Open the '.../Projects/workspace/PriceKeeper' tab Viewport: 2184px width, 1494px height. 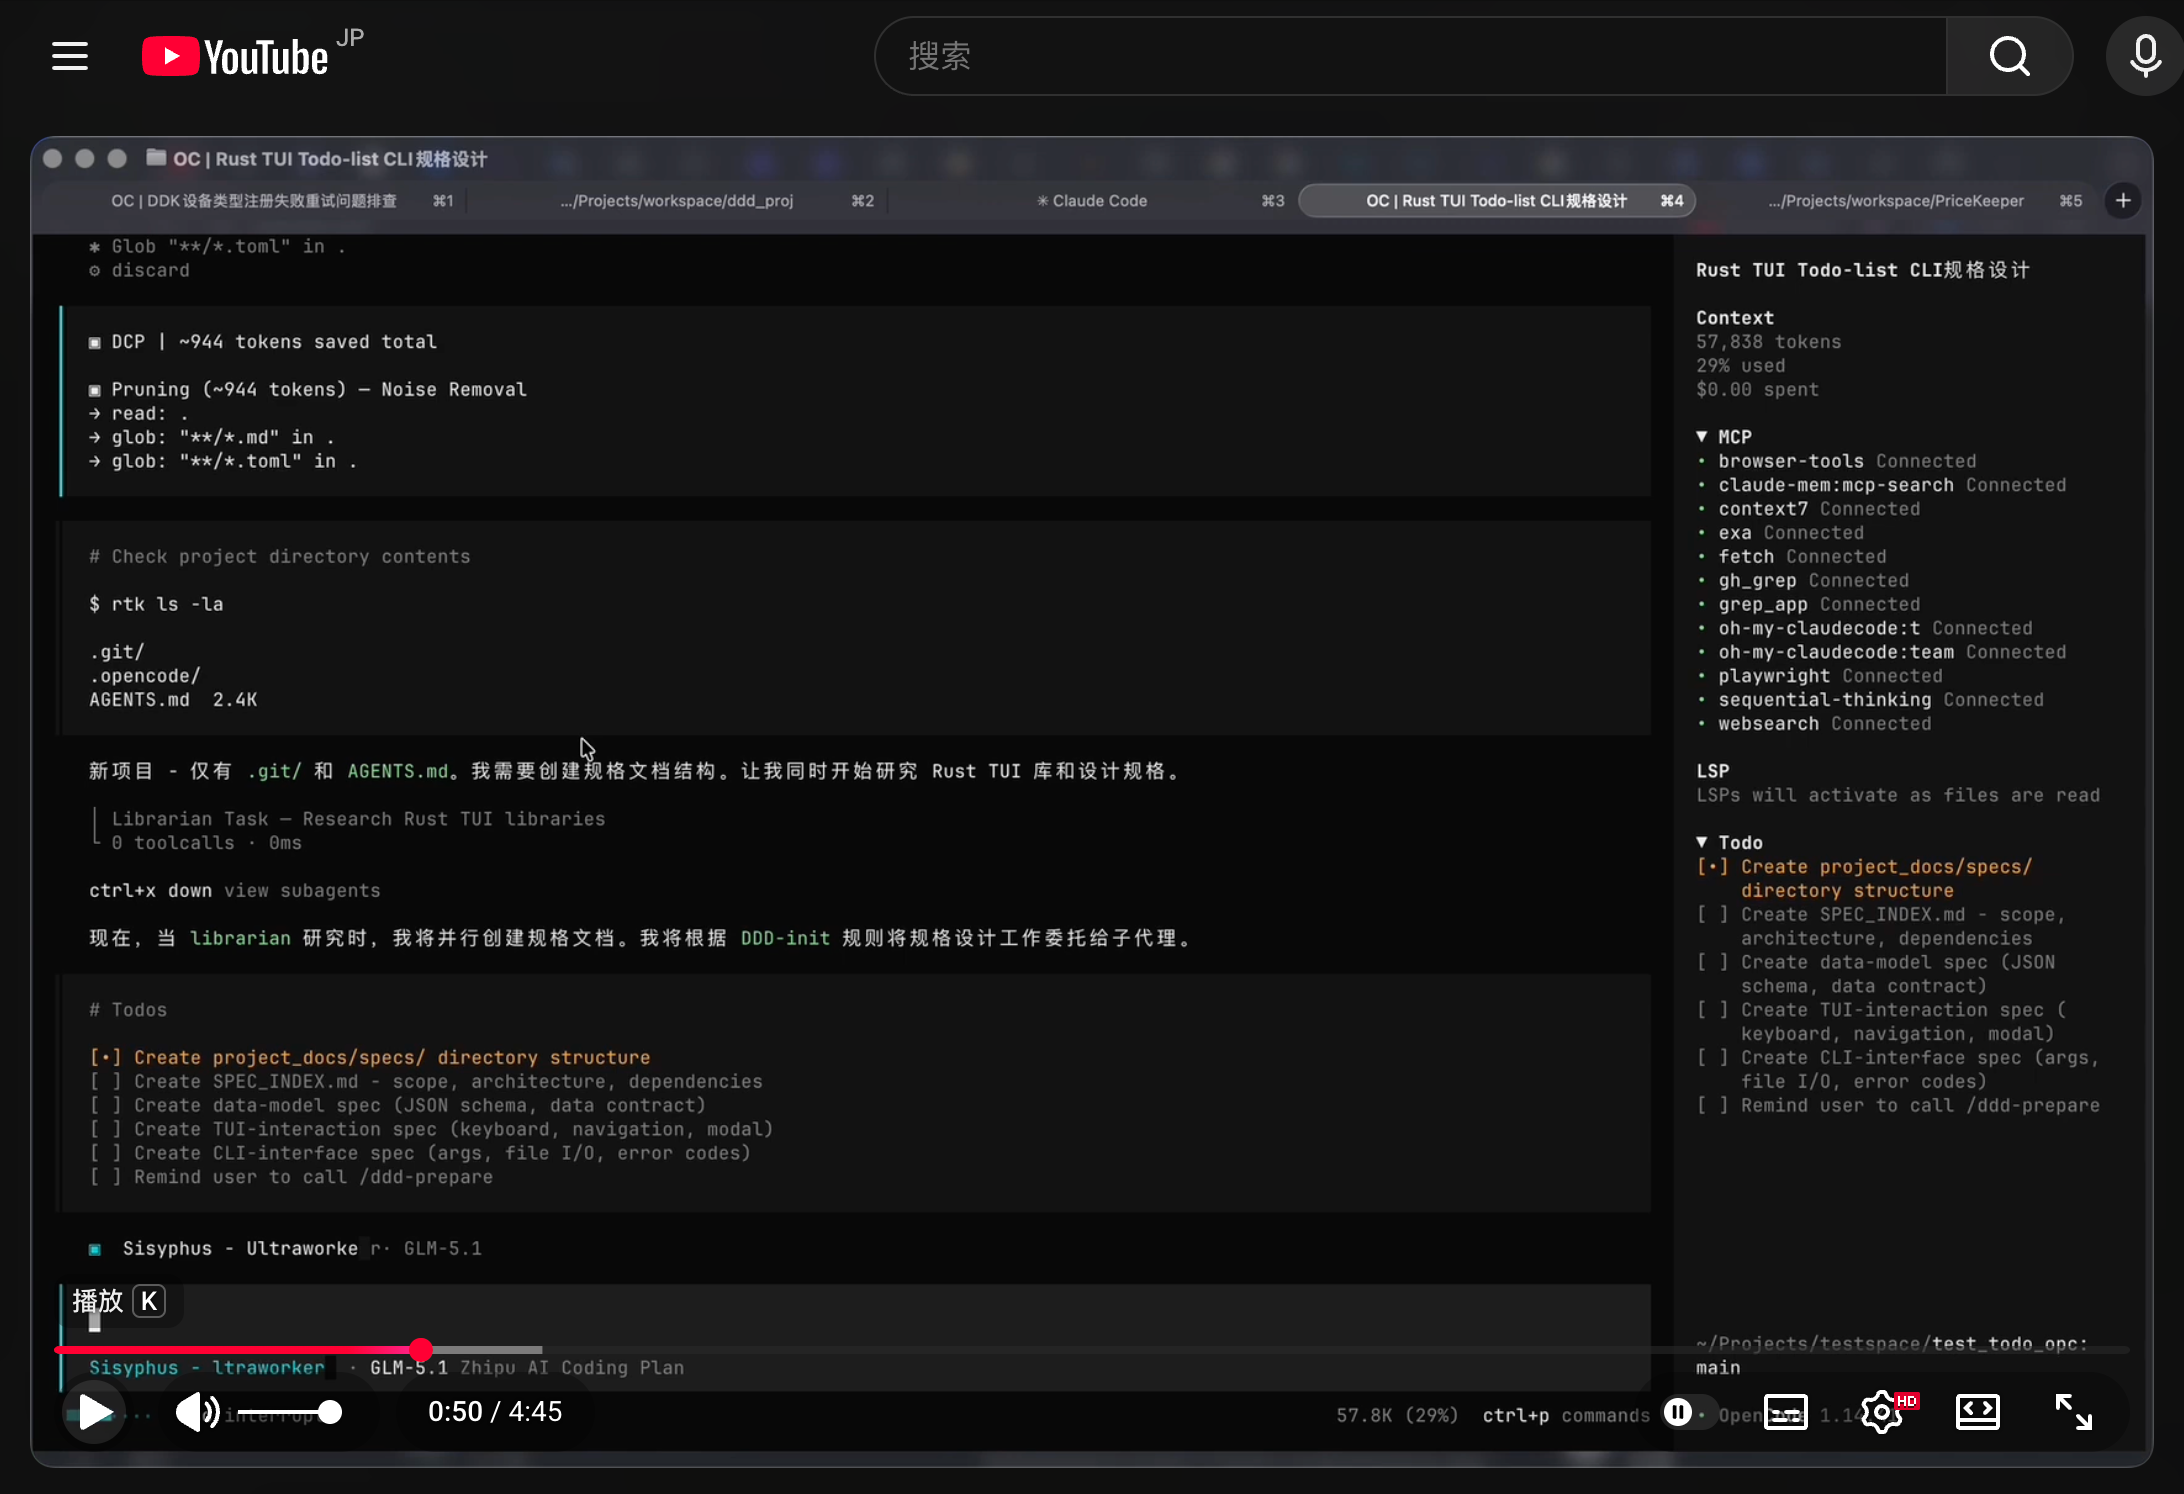pos(1896,201)
